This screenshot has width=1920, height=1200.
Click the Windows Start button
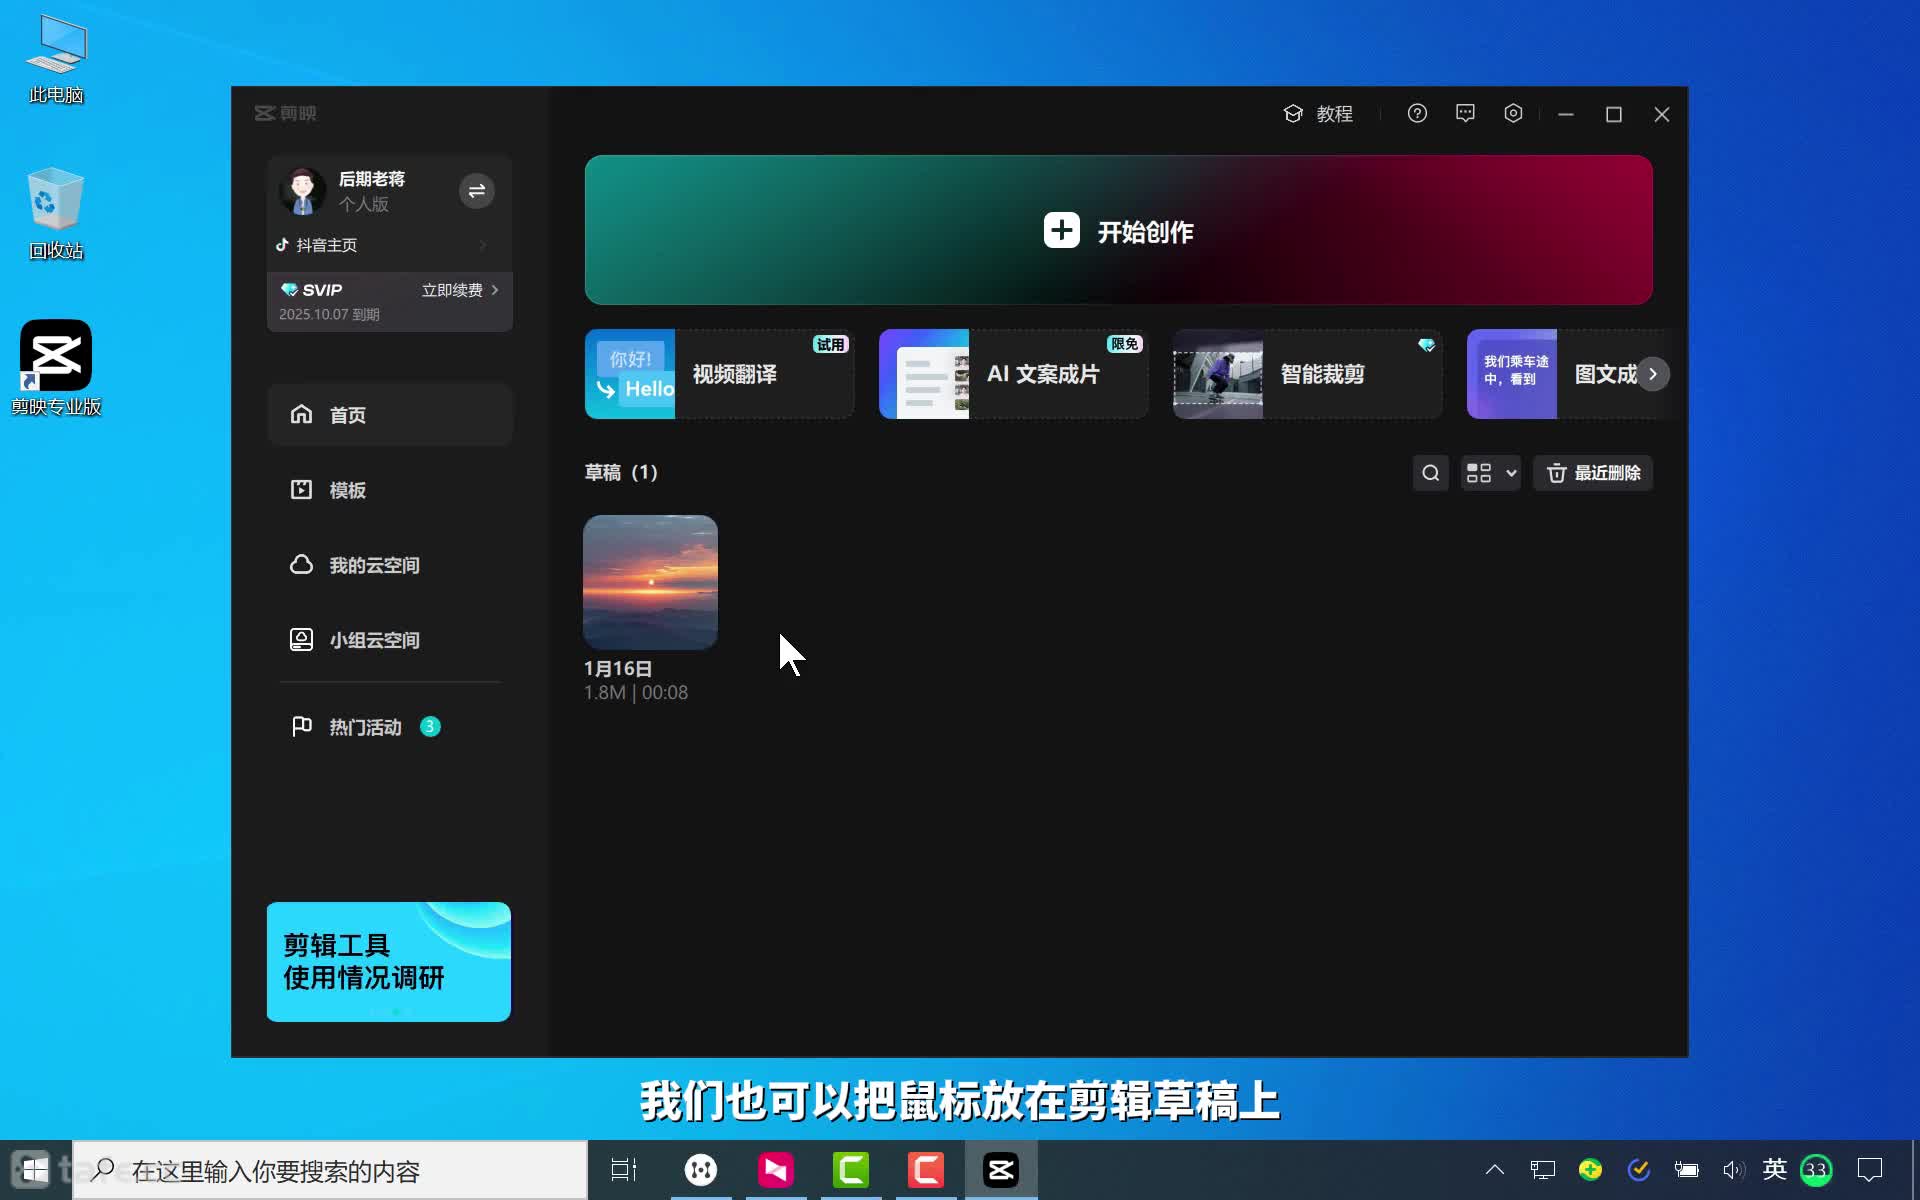click(35, 1170)
